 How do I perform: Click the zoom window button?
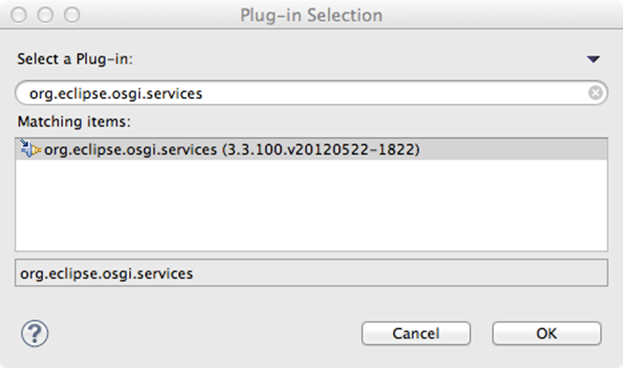pos(72,15)
